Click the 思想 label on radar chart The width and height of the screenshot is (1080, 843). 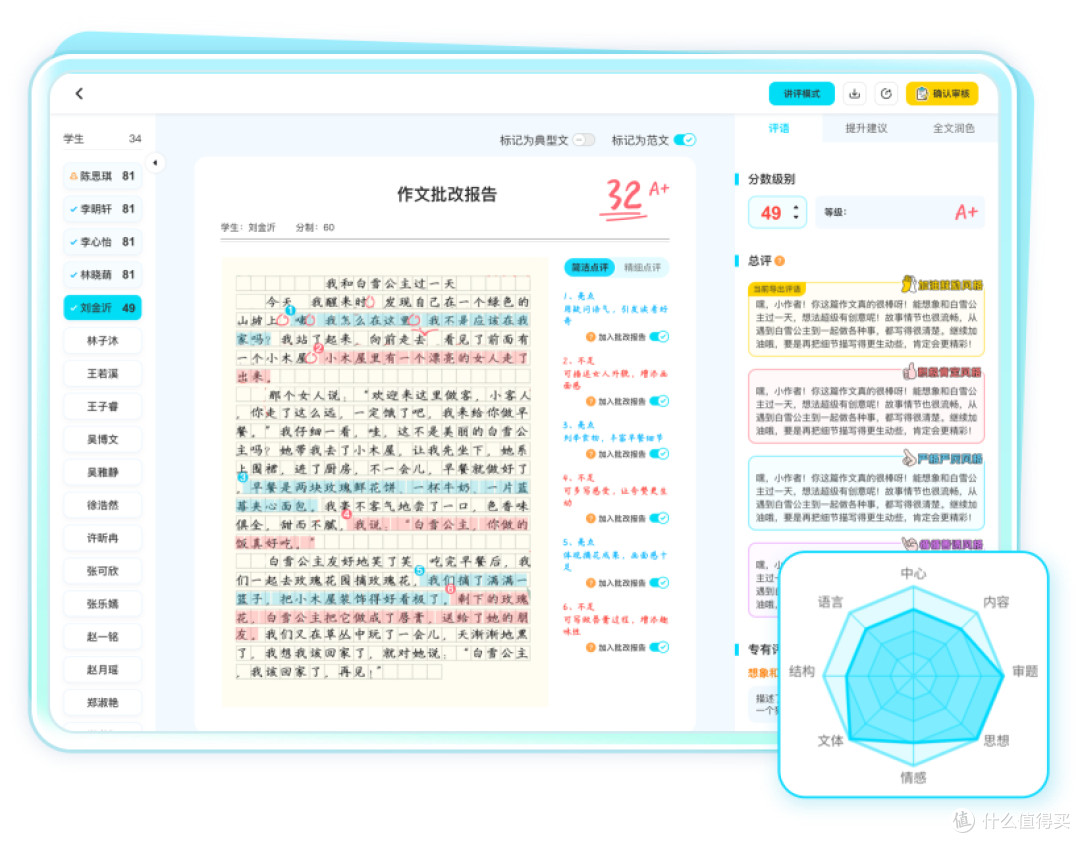click(996, 740)
